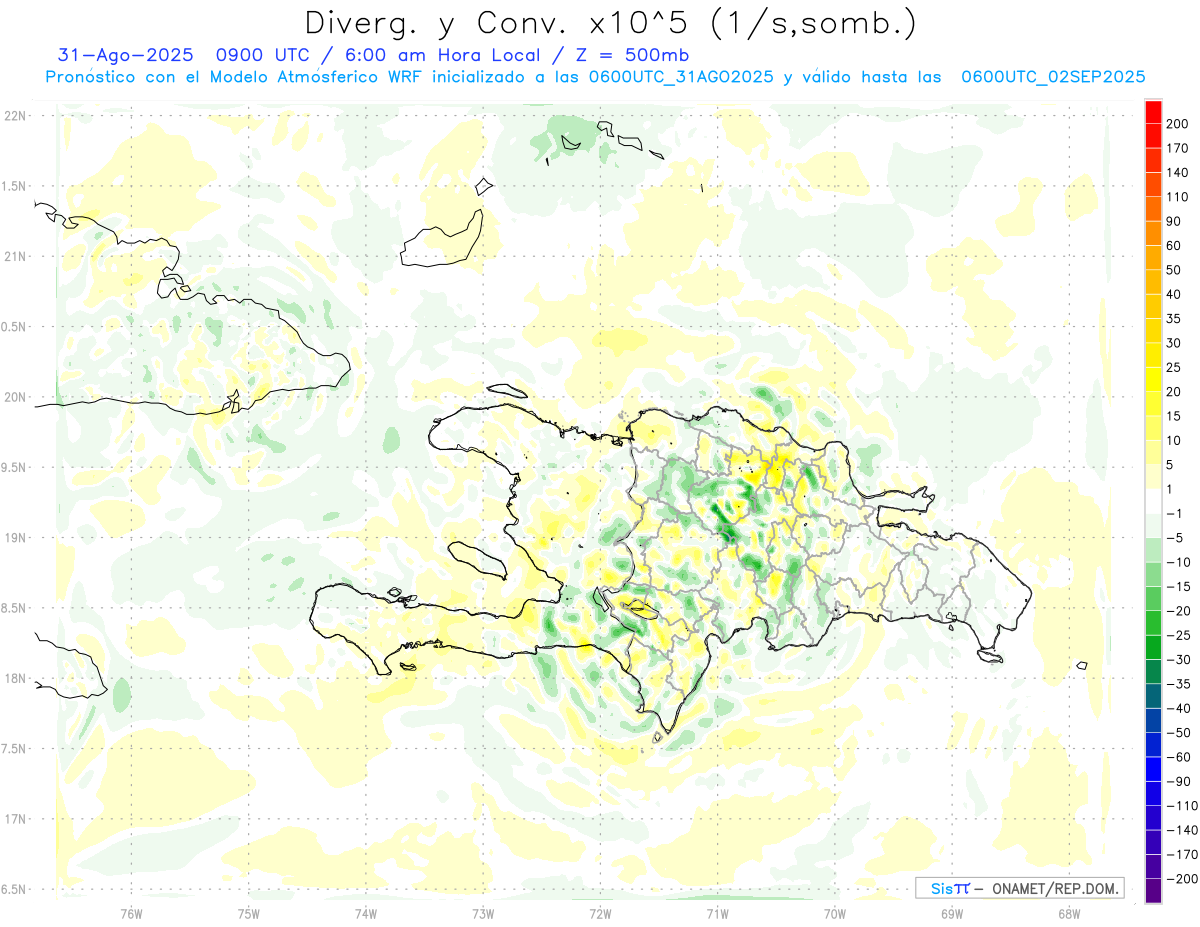
Task: Click the 76W longitude label
Action: pyautogui.click(x=131, y=914)
